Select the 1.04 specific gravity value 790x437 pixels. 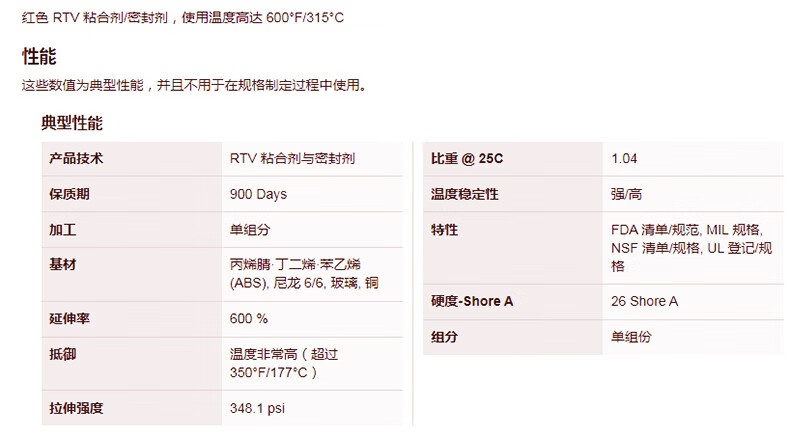coord(624,158)
